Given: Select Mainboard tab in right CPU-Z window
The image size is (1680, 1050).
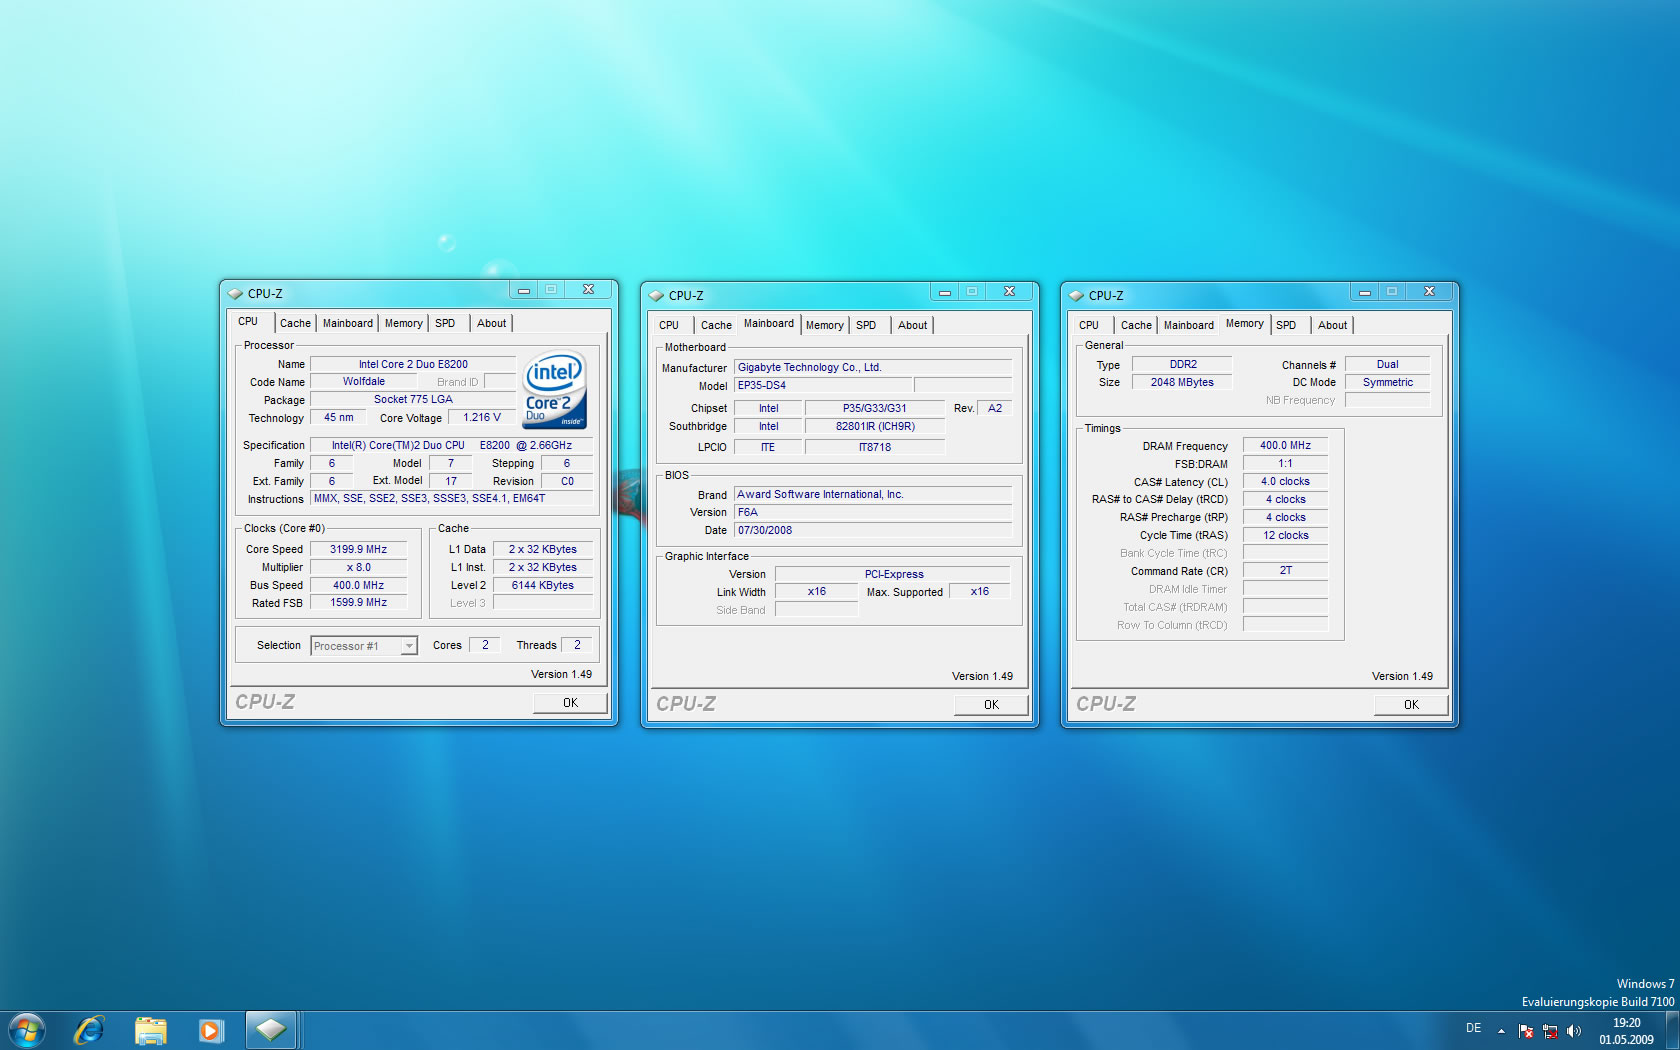Looking at the screenshot, I should (1188, 326).
